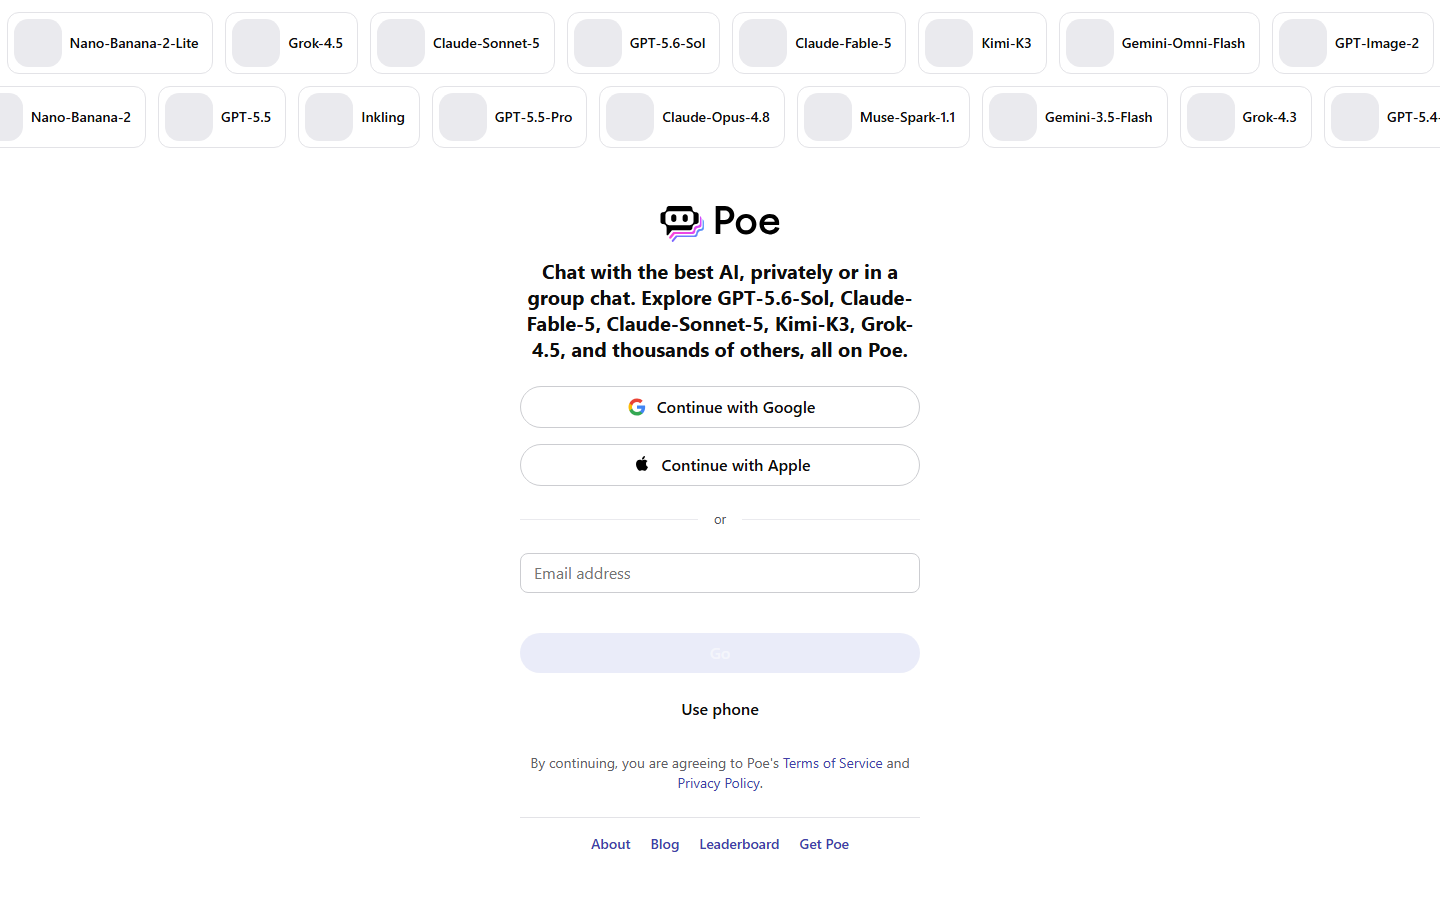Click the Google logo icon
This screenshot has width=1440, height=900.
click(637, 407)
